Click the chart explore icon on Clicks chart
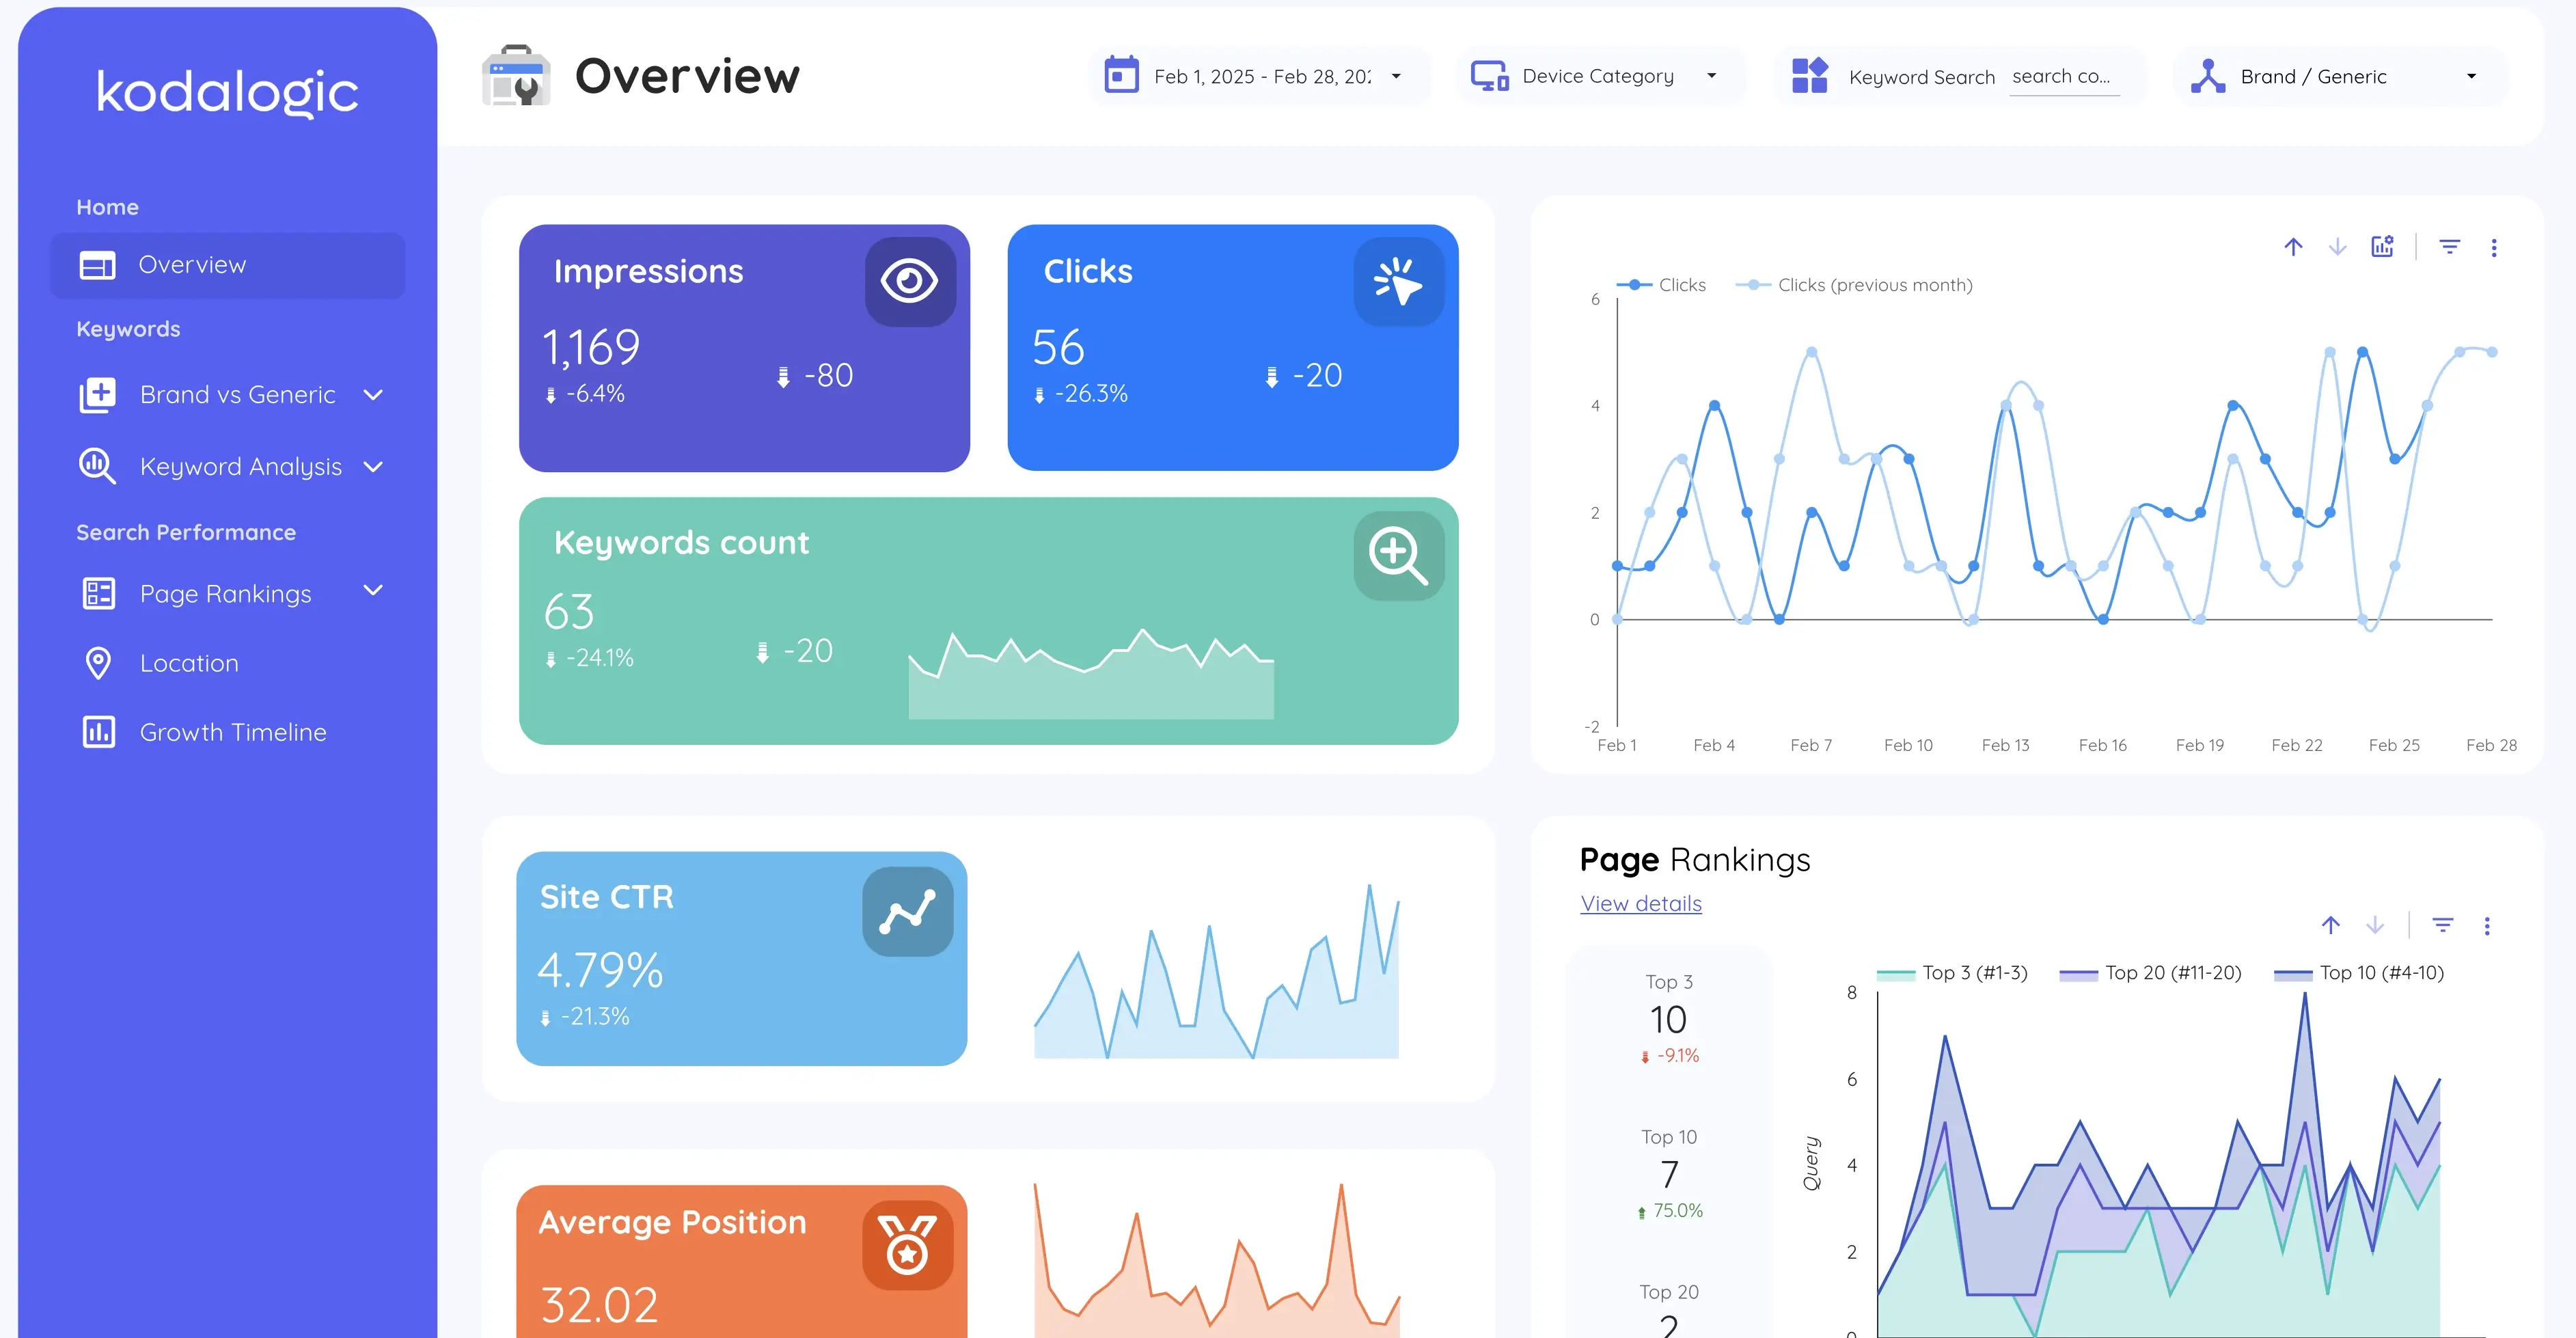This screenshot has height=1338, width=2576. pyautogui.click(x=2383, y=247)
